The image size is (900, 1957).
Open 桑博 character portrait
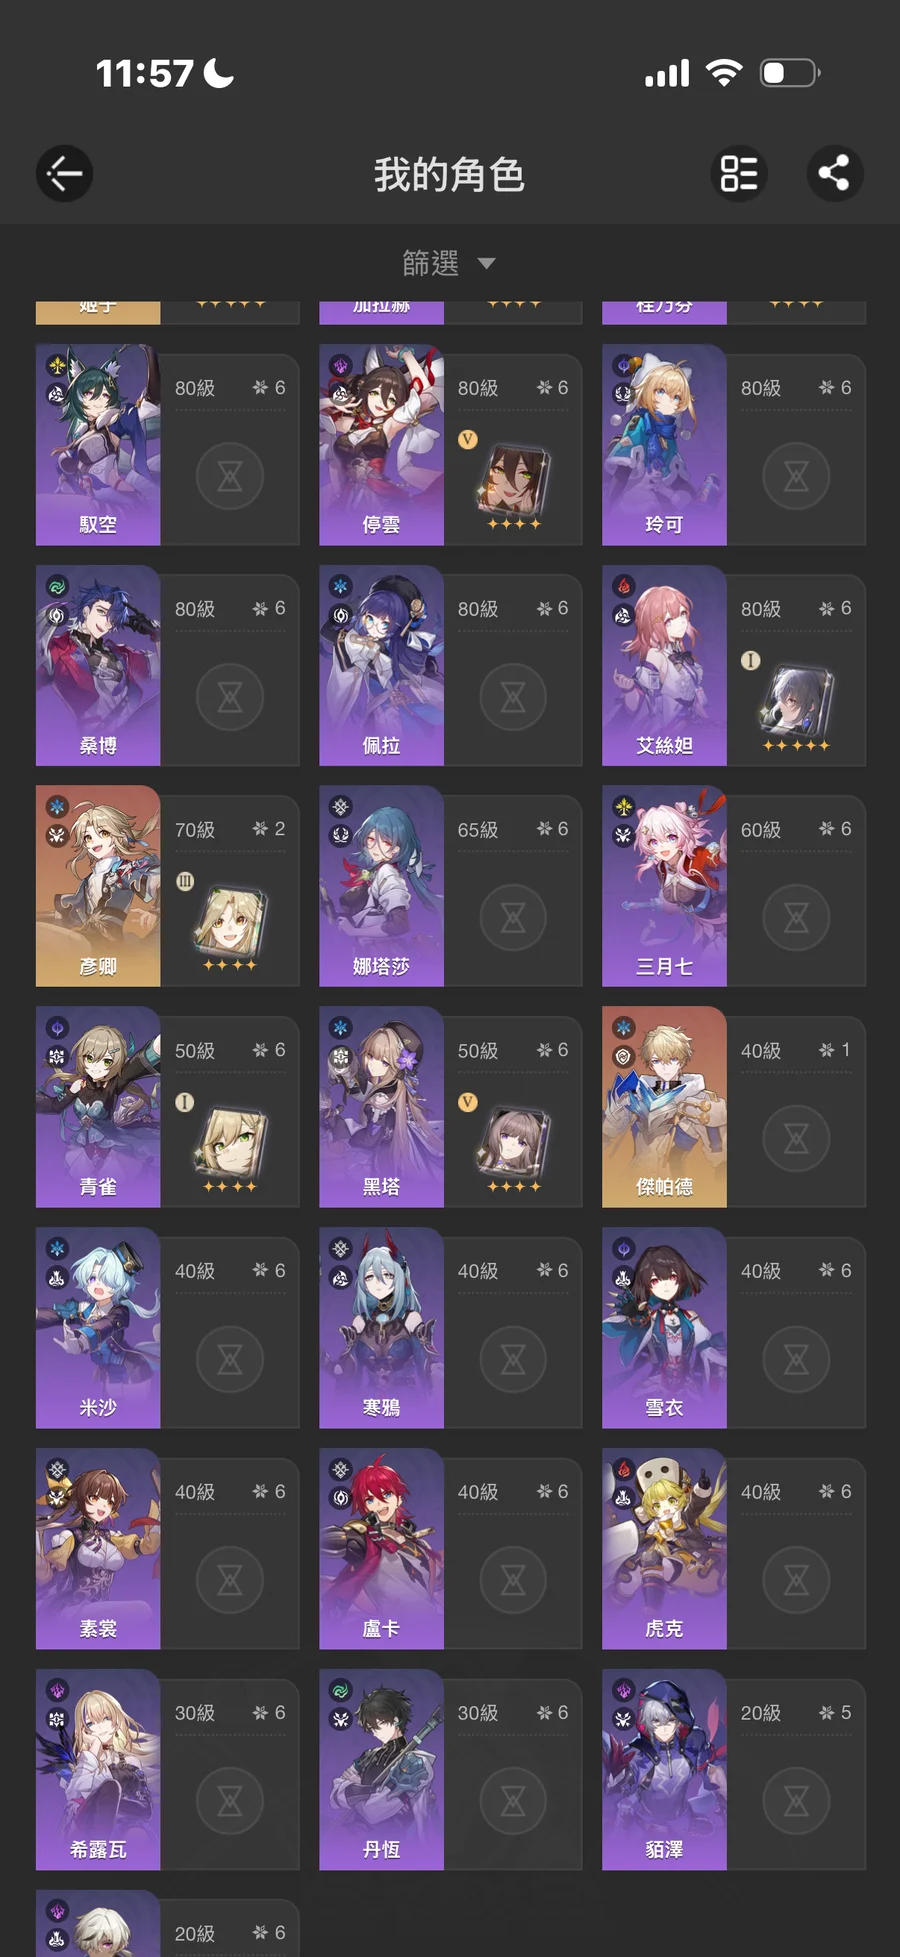[98, 665]
